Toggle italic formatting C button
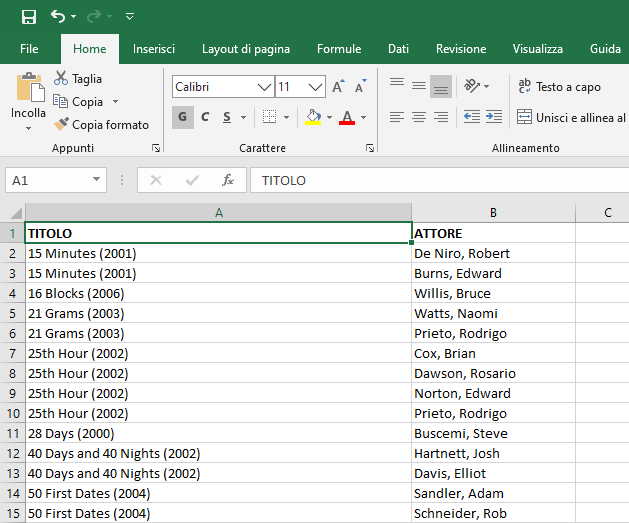This screenshot has width=629, height=523. pos(205,117)
